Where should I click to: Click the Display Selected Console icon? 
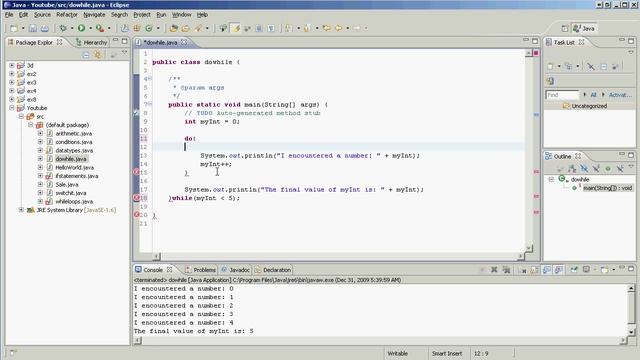tap(586, 270)
